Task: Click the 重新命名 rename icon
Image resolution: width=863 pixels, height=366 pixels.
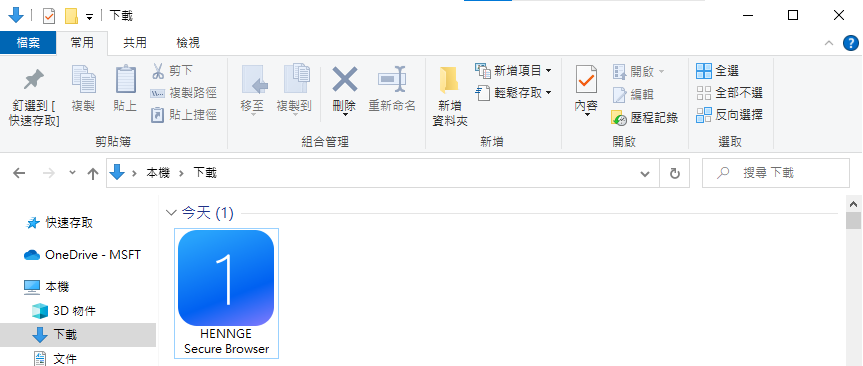Action: pyautogui.click(x=392, y=79)
